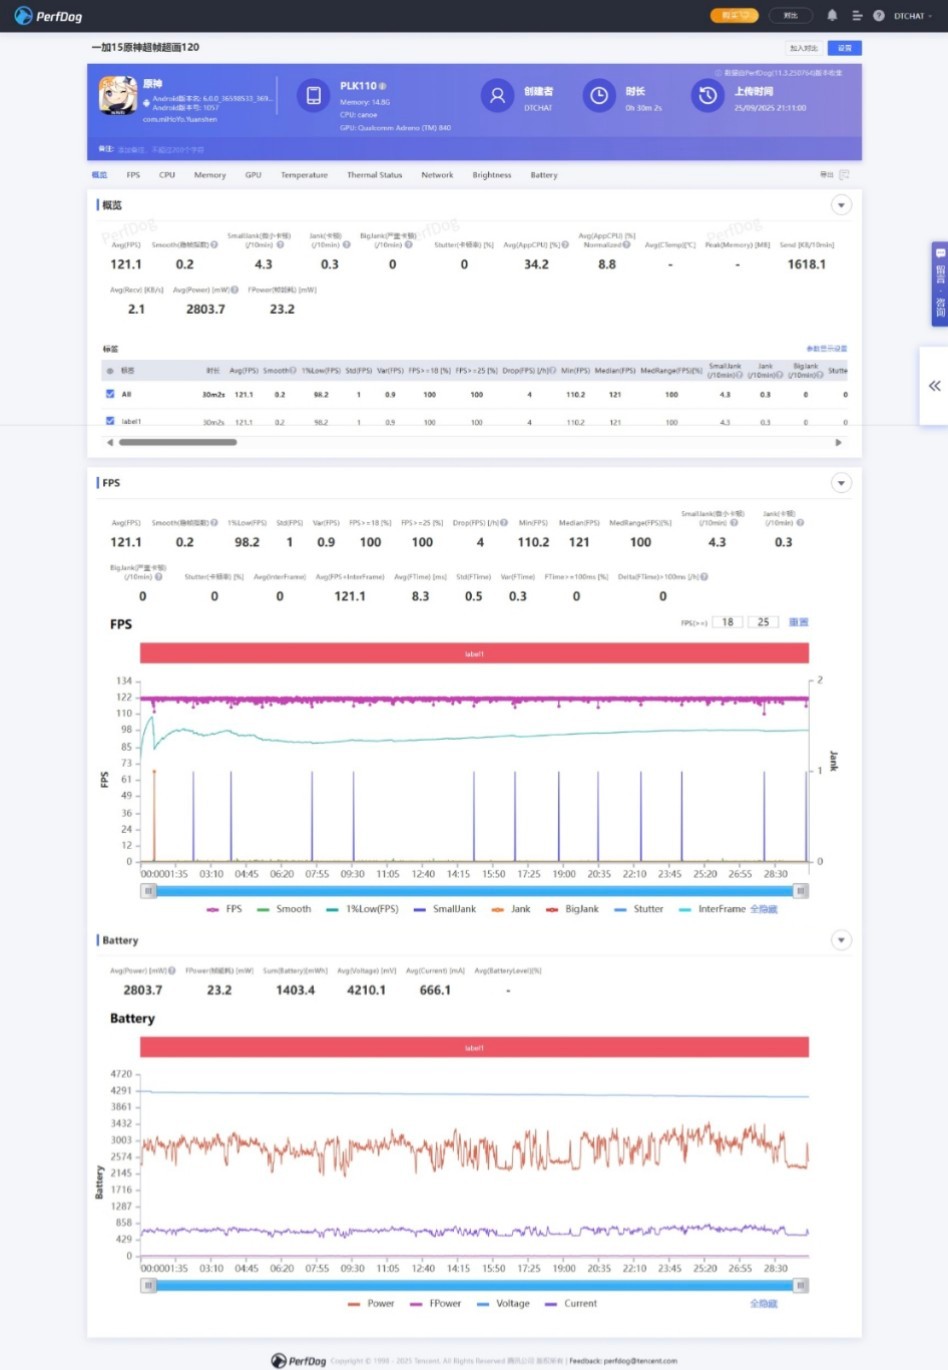The width and height of the screenshot is (948, 1370).
Task: Click the Genshin game app thumbnail
Action: coord(117,97)
